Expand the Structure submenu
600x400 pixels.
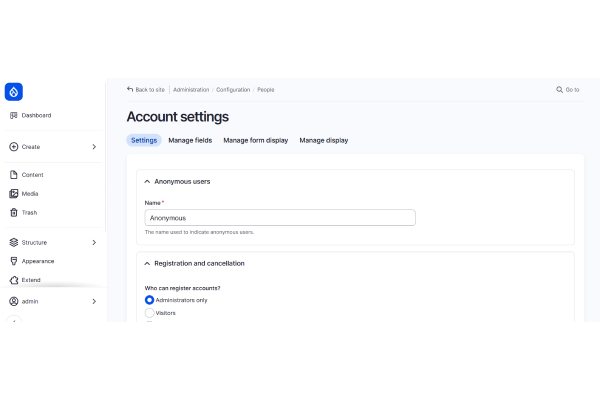tap(94, 242)
